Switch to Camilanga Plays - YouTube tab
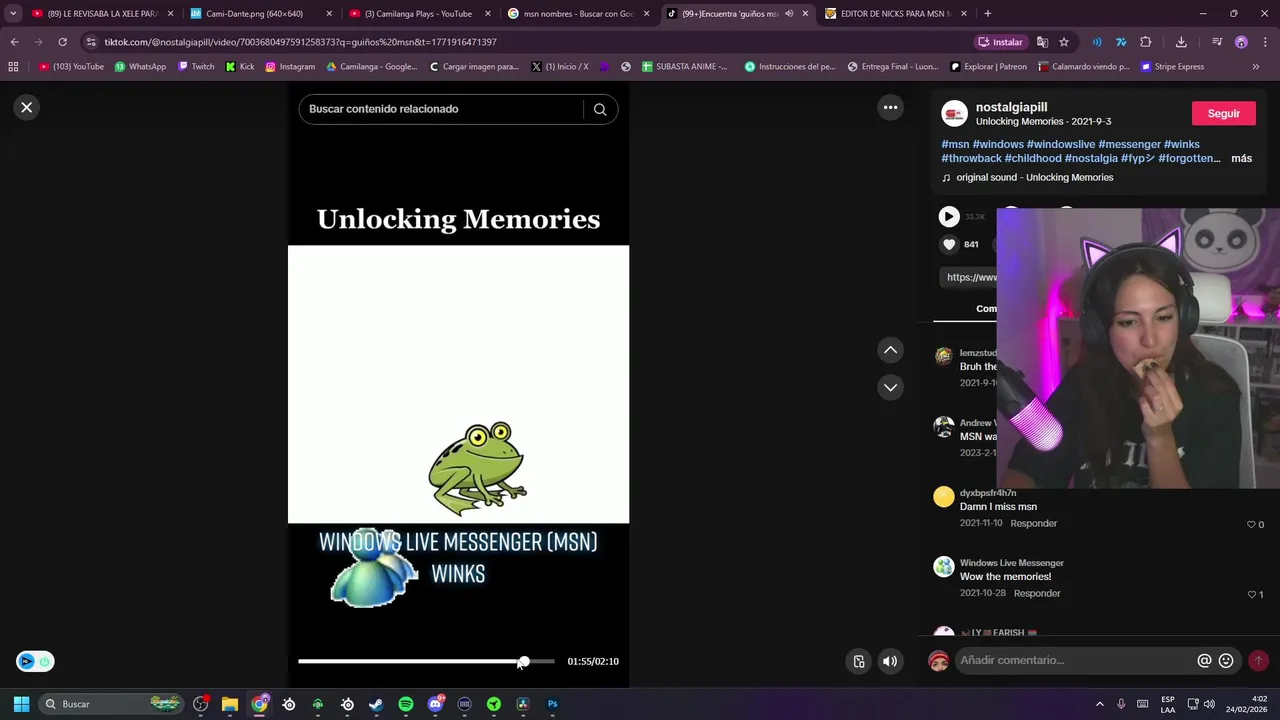The height and width of the screenshot is (720, 1280). pyautogui.click(x=419, y=14)
